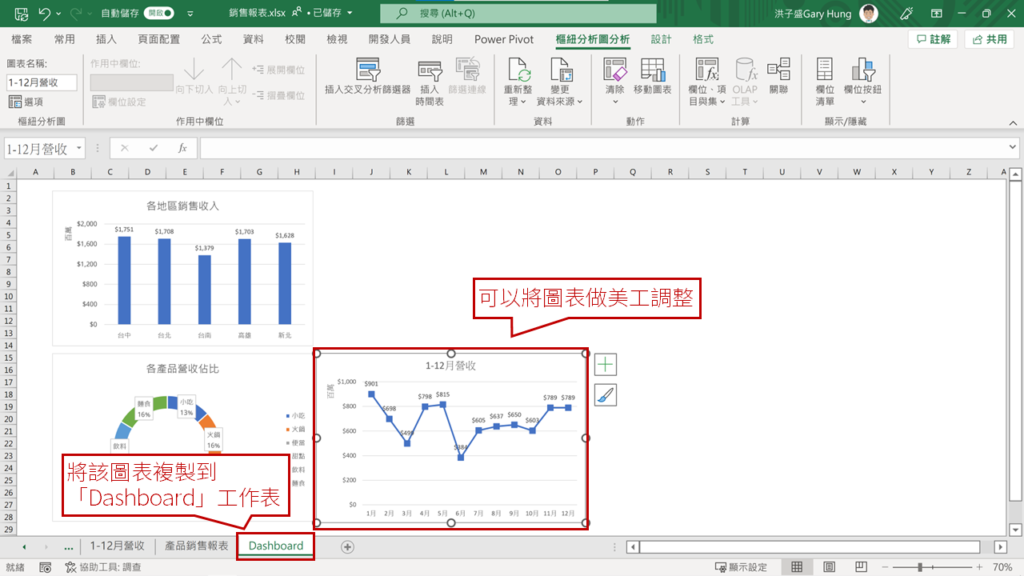
Task: Click the search box 搜尋 (Alt+Q)
Action: pos(518,13)
